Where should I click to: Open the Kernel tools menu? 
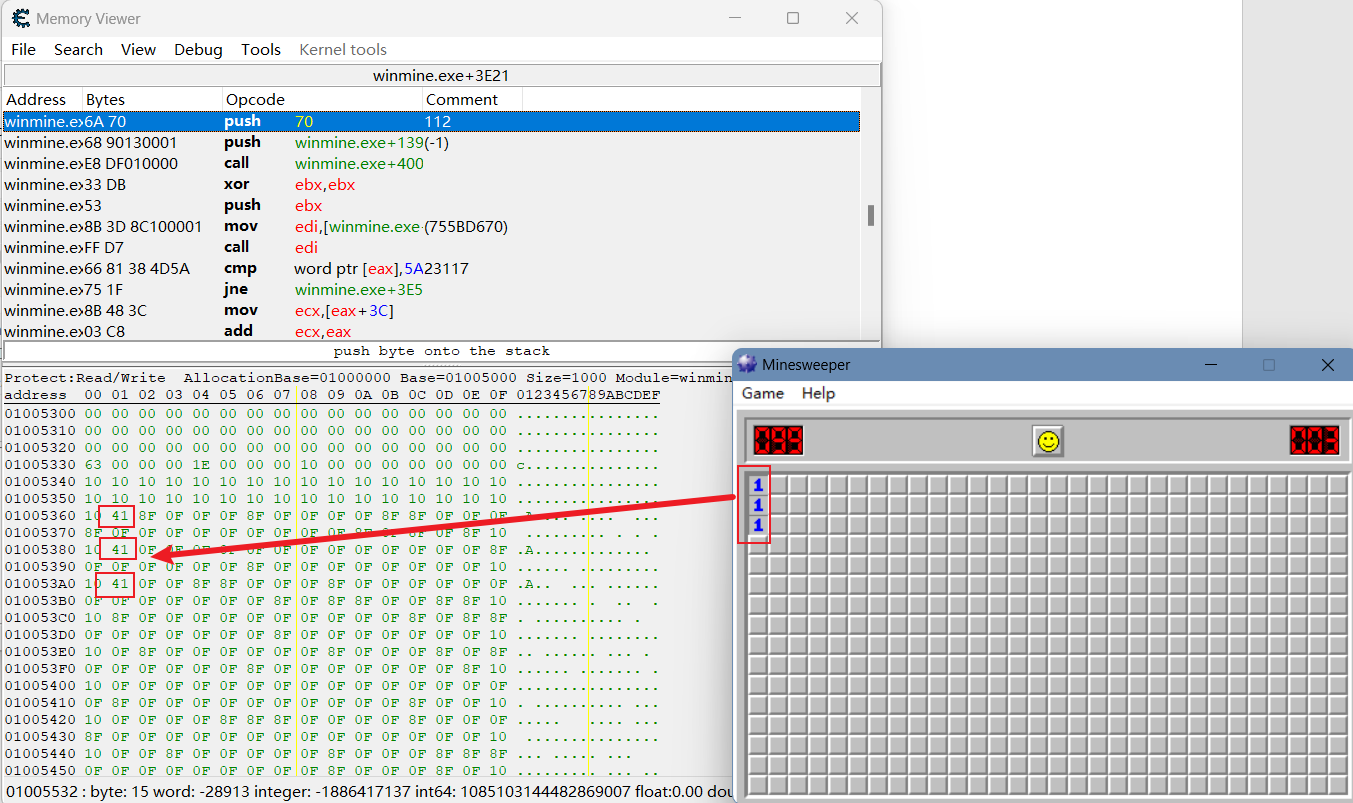point(343,49)
